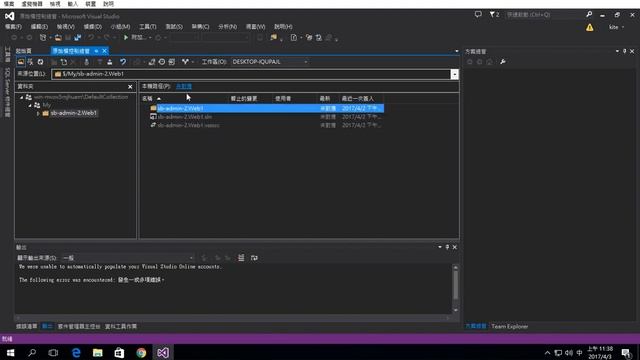Switch to the Package Manager Console tab

pyautogui.click(x=79, y=326)
